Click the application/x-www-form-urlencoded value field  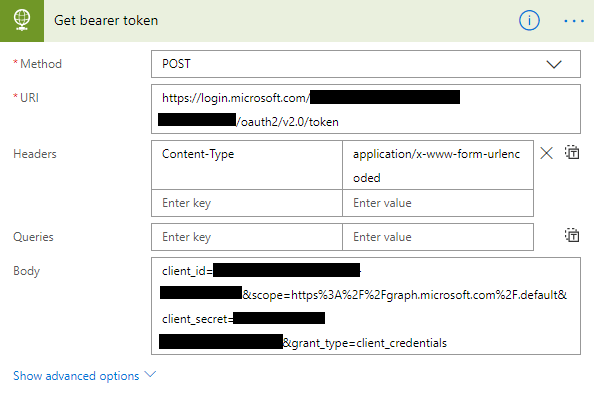[x=438, y=165]
